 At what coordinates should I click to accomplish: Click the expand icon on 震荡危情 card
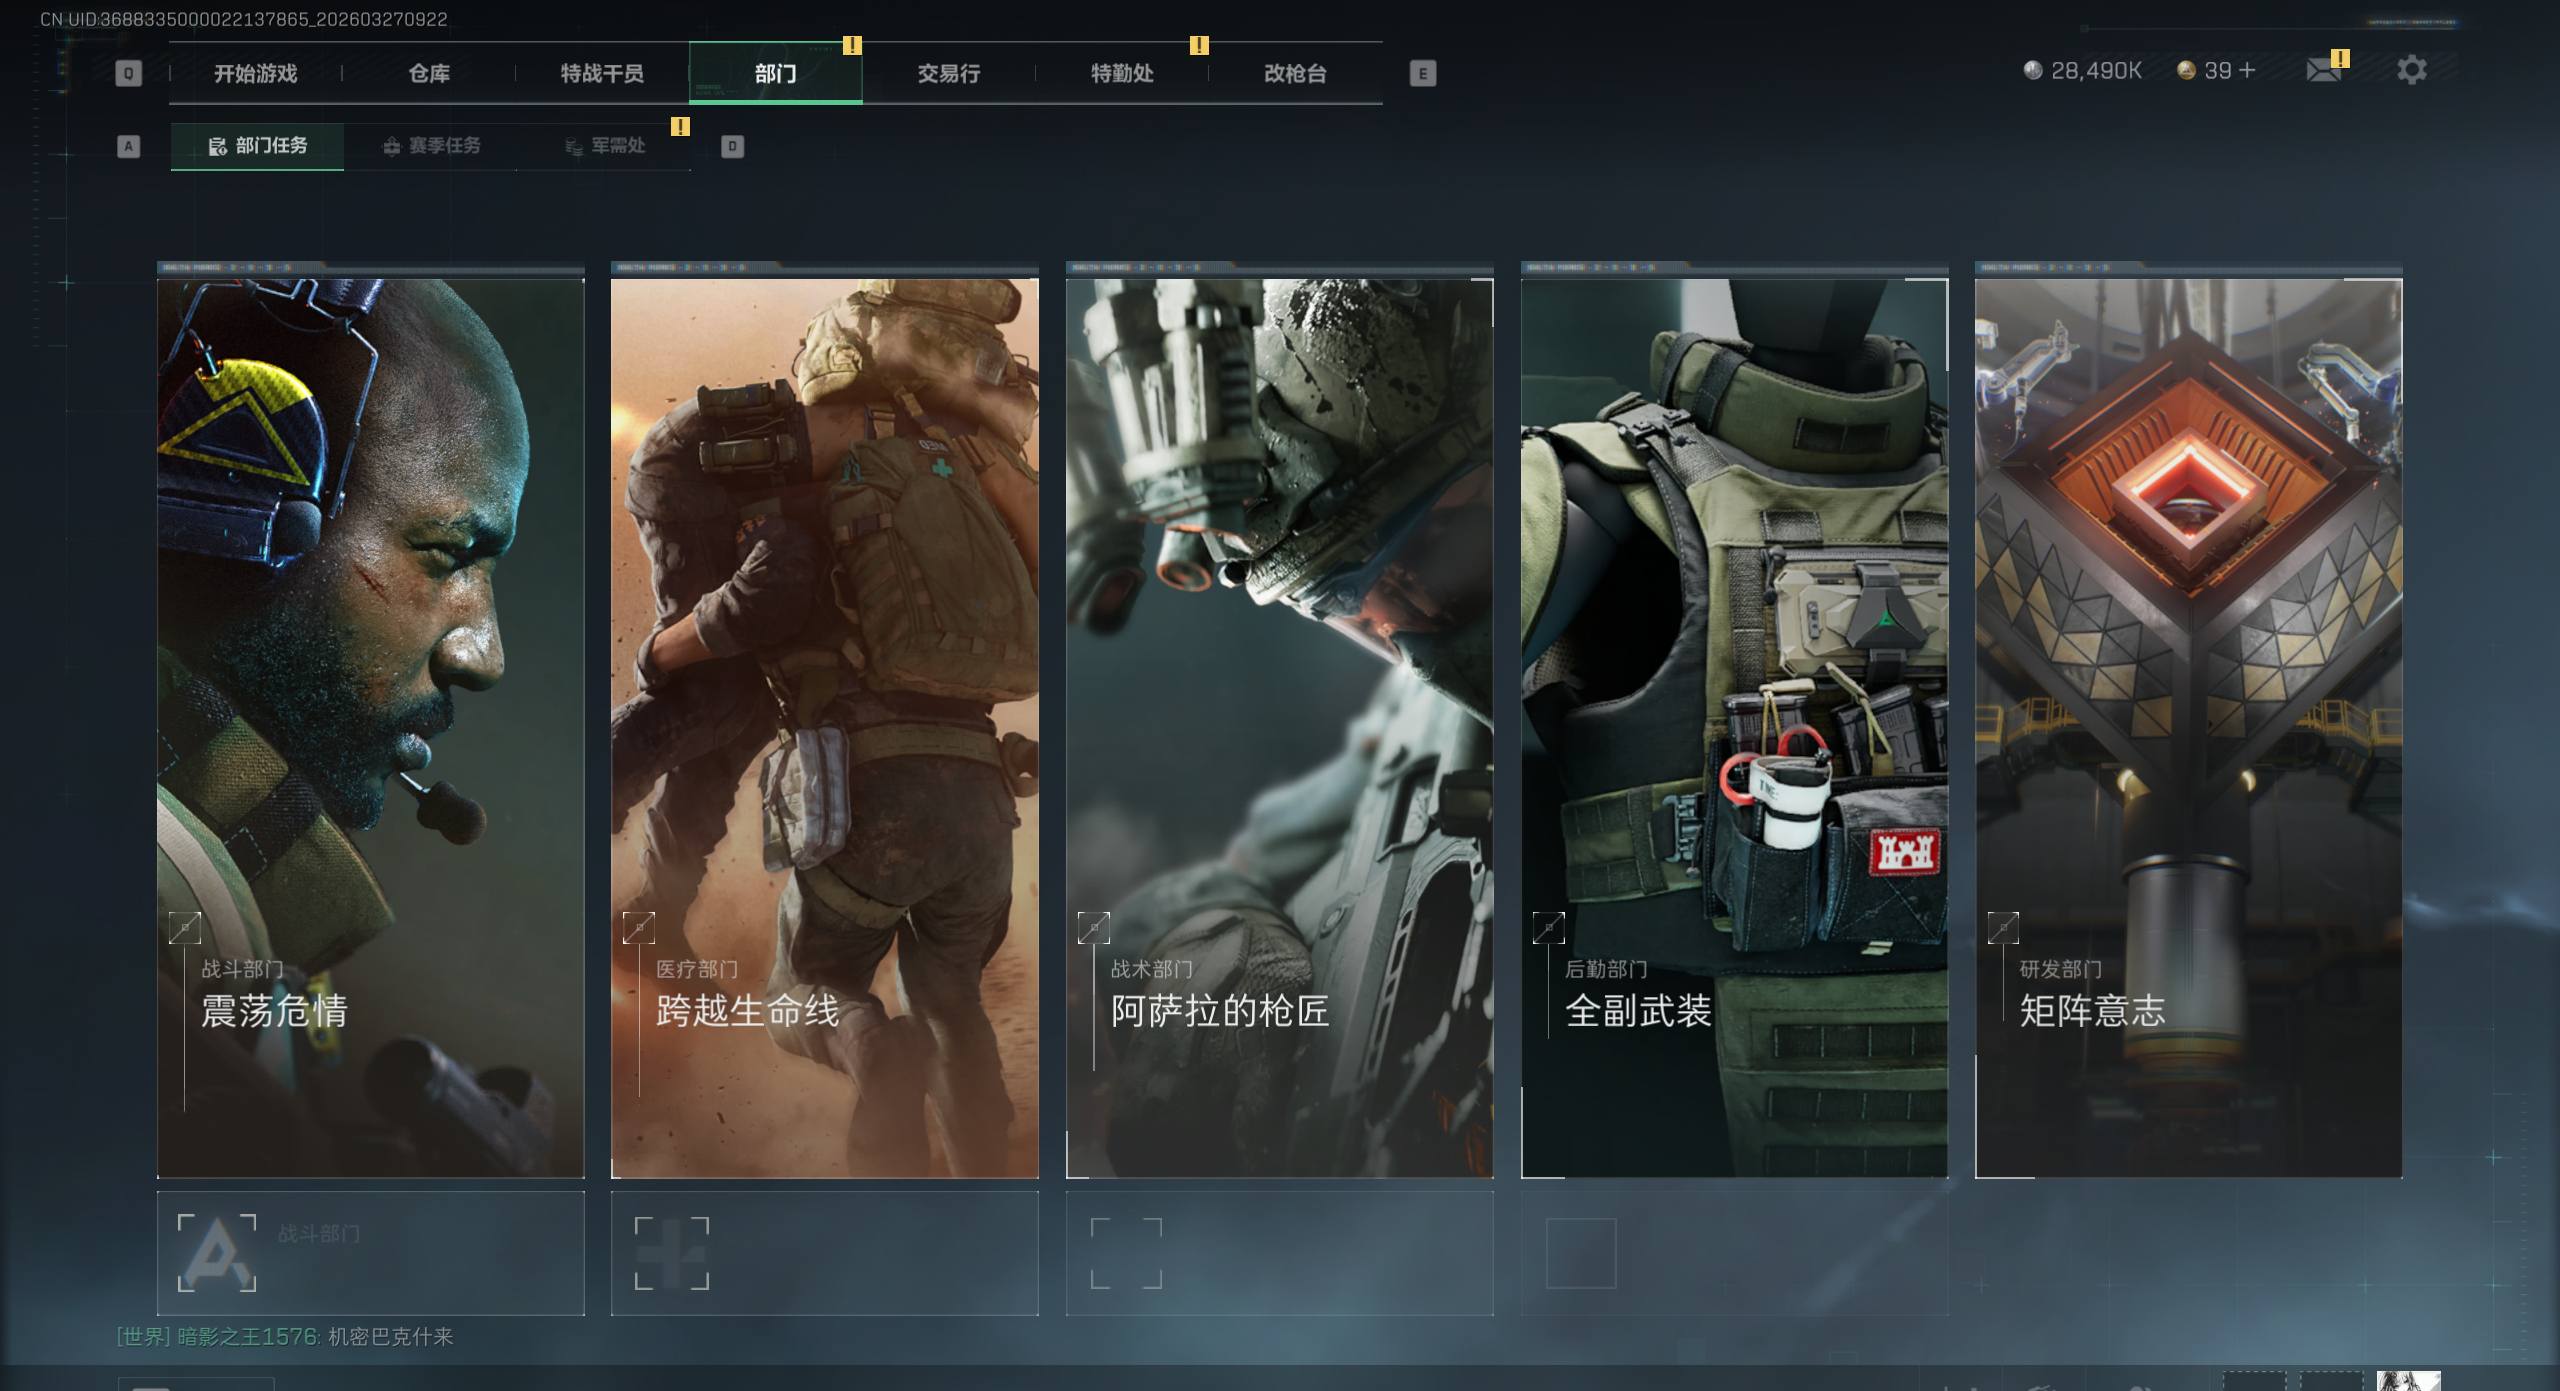(x=185, y=928)
